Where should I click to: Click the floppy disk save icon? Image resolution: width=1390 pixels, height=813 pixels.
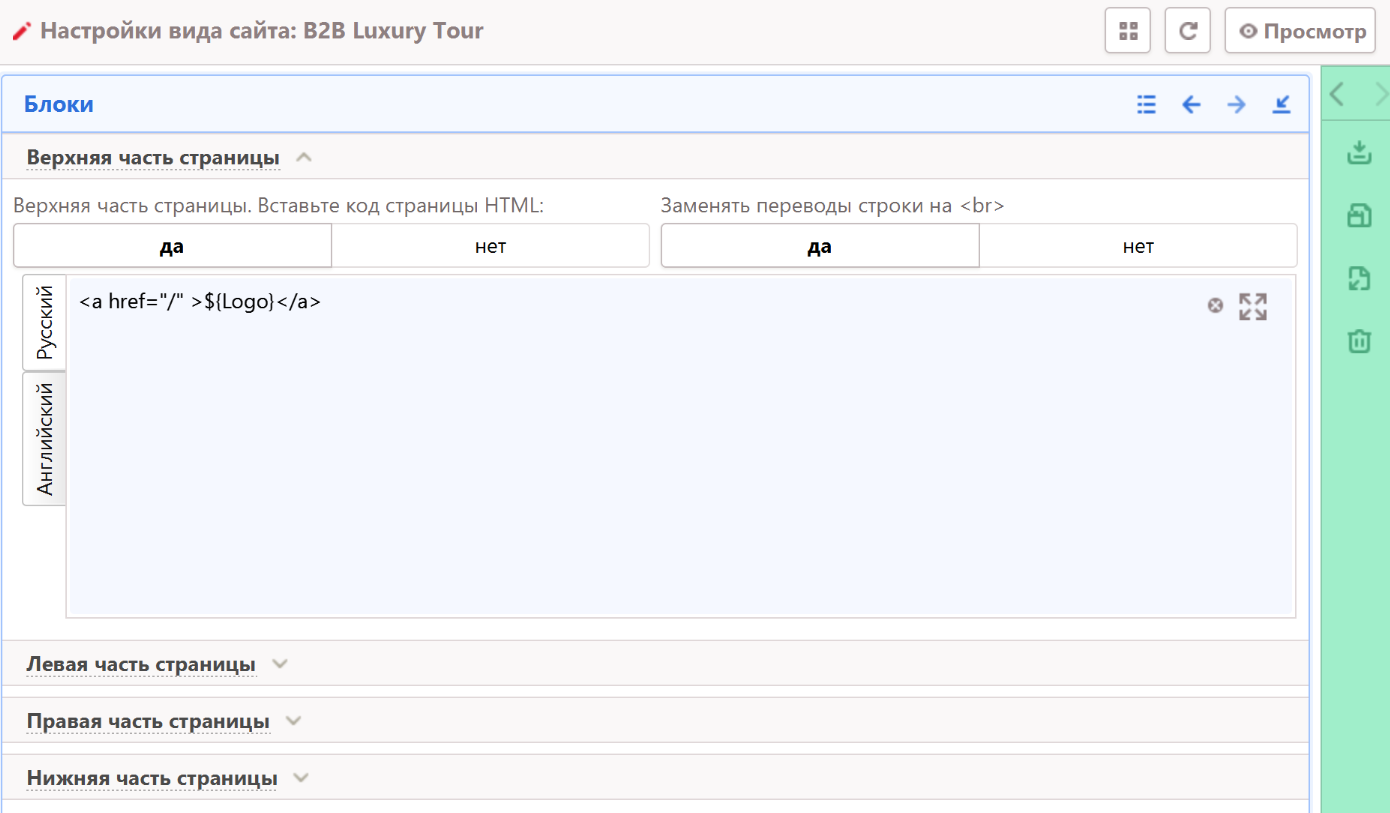[x=1358, y=216]
